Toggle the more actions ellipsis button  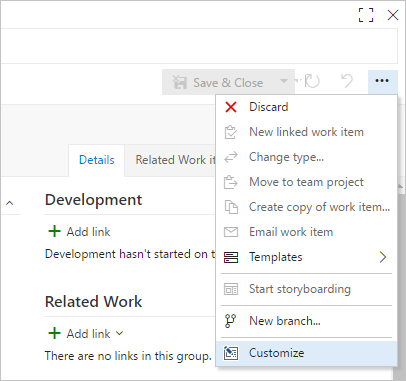tap(382, 81)
